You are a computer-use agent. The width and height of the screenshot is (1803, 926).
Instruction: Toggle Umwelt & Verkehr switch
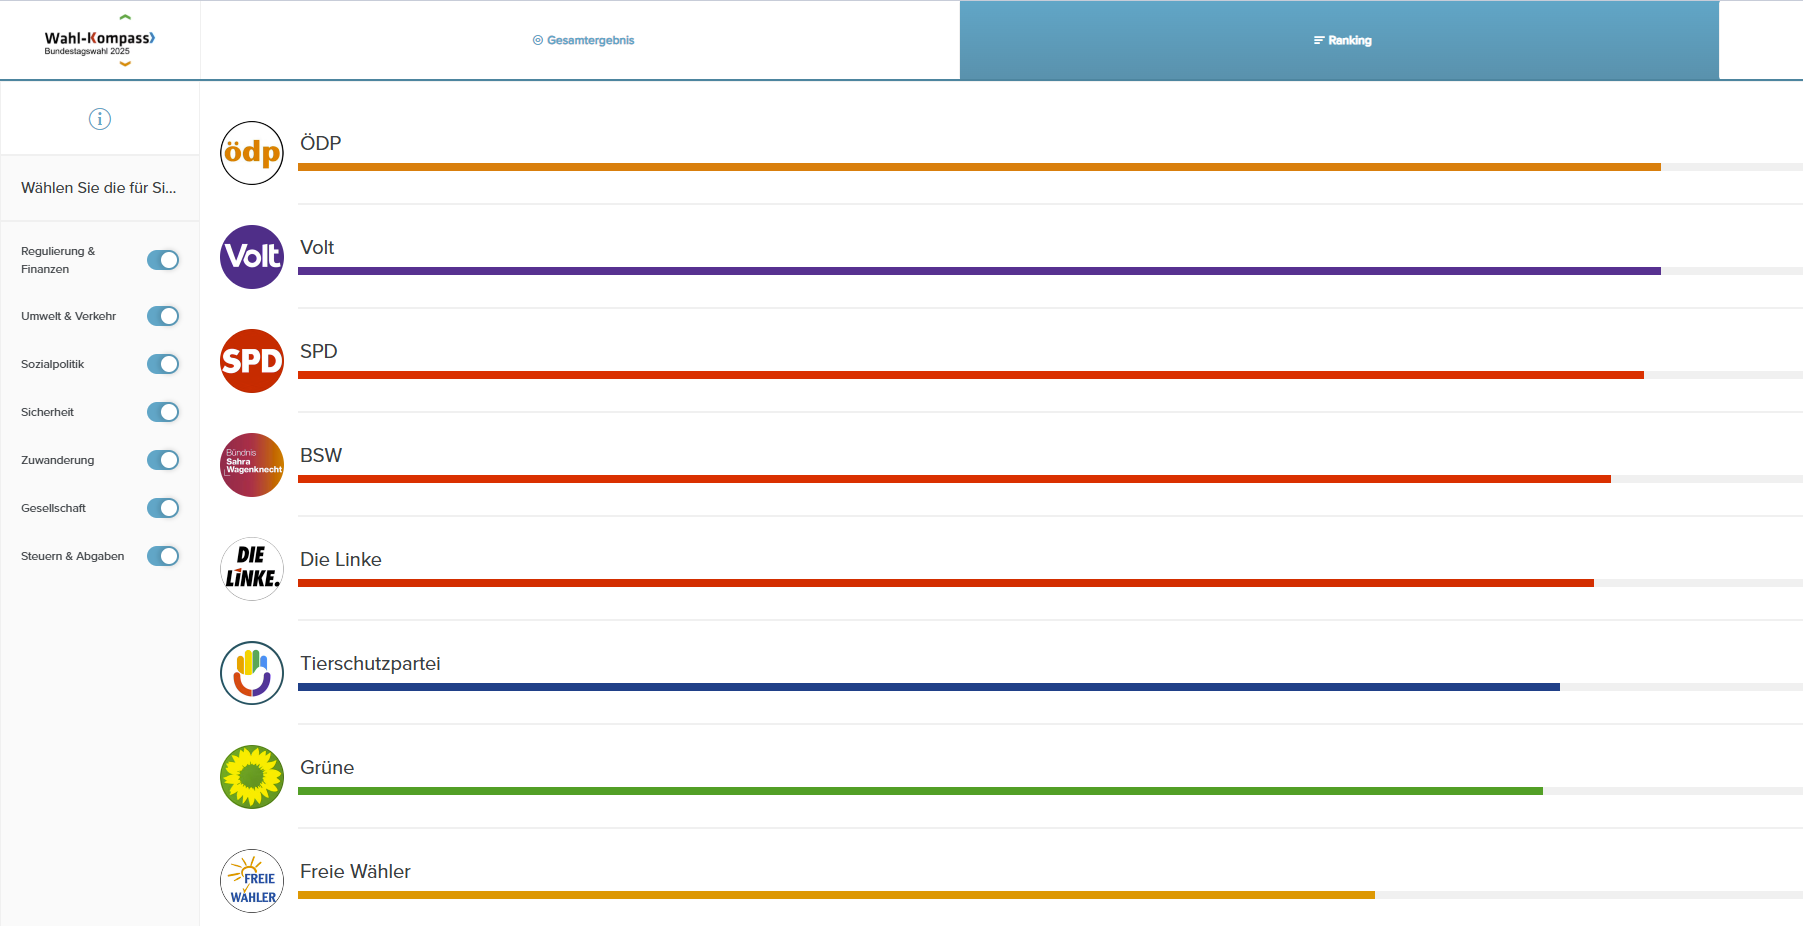(163, 316)
